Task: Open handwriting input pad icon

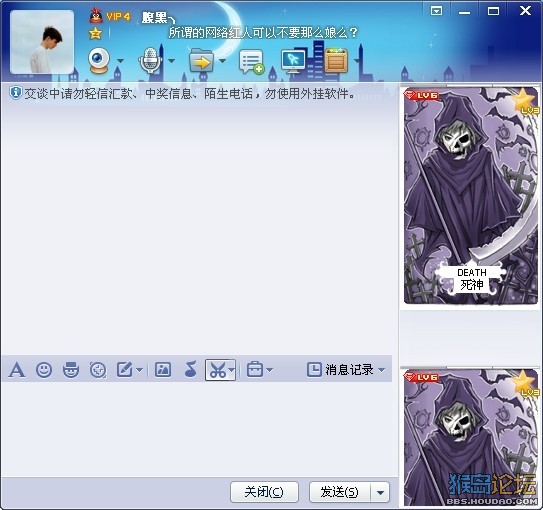Action: tap(125, 370)
